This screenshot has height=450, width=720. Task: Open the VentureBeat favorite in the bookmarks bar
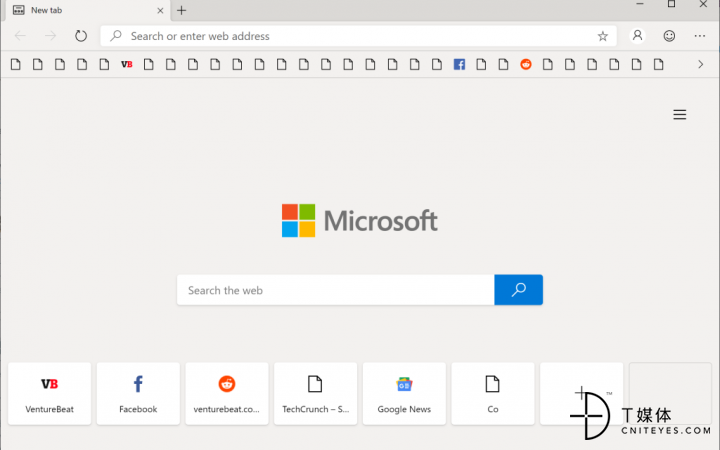[x=127, y=64]
